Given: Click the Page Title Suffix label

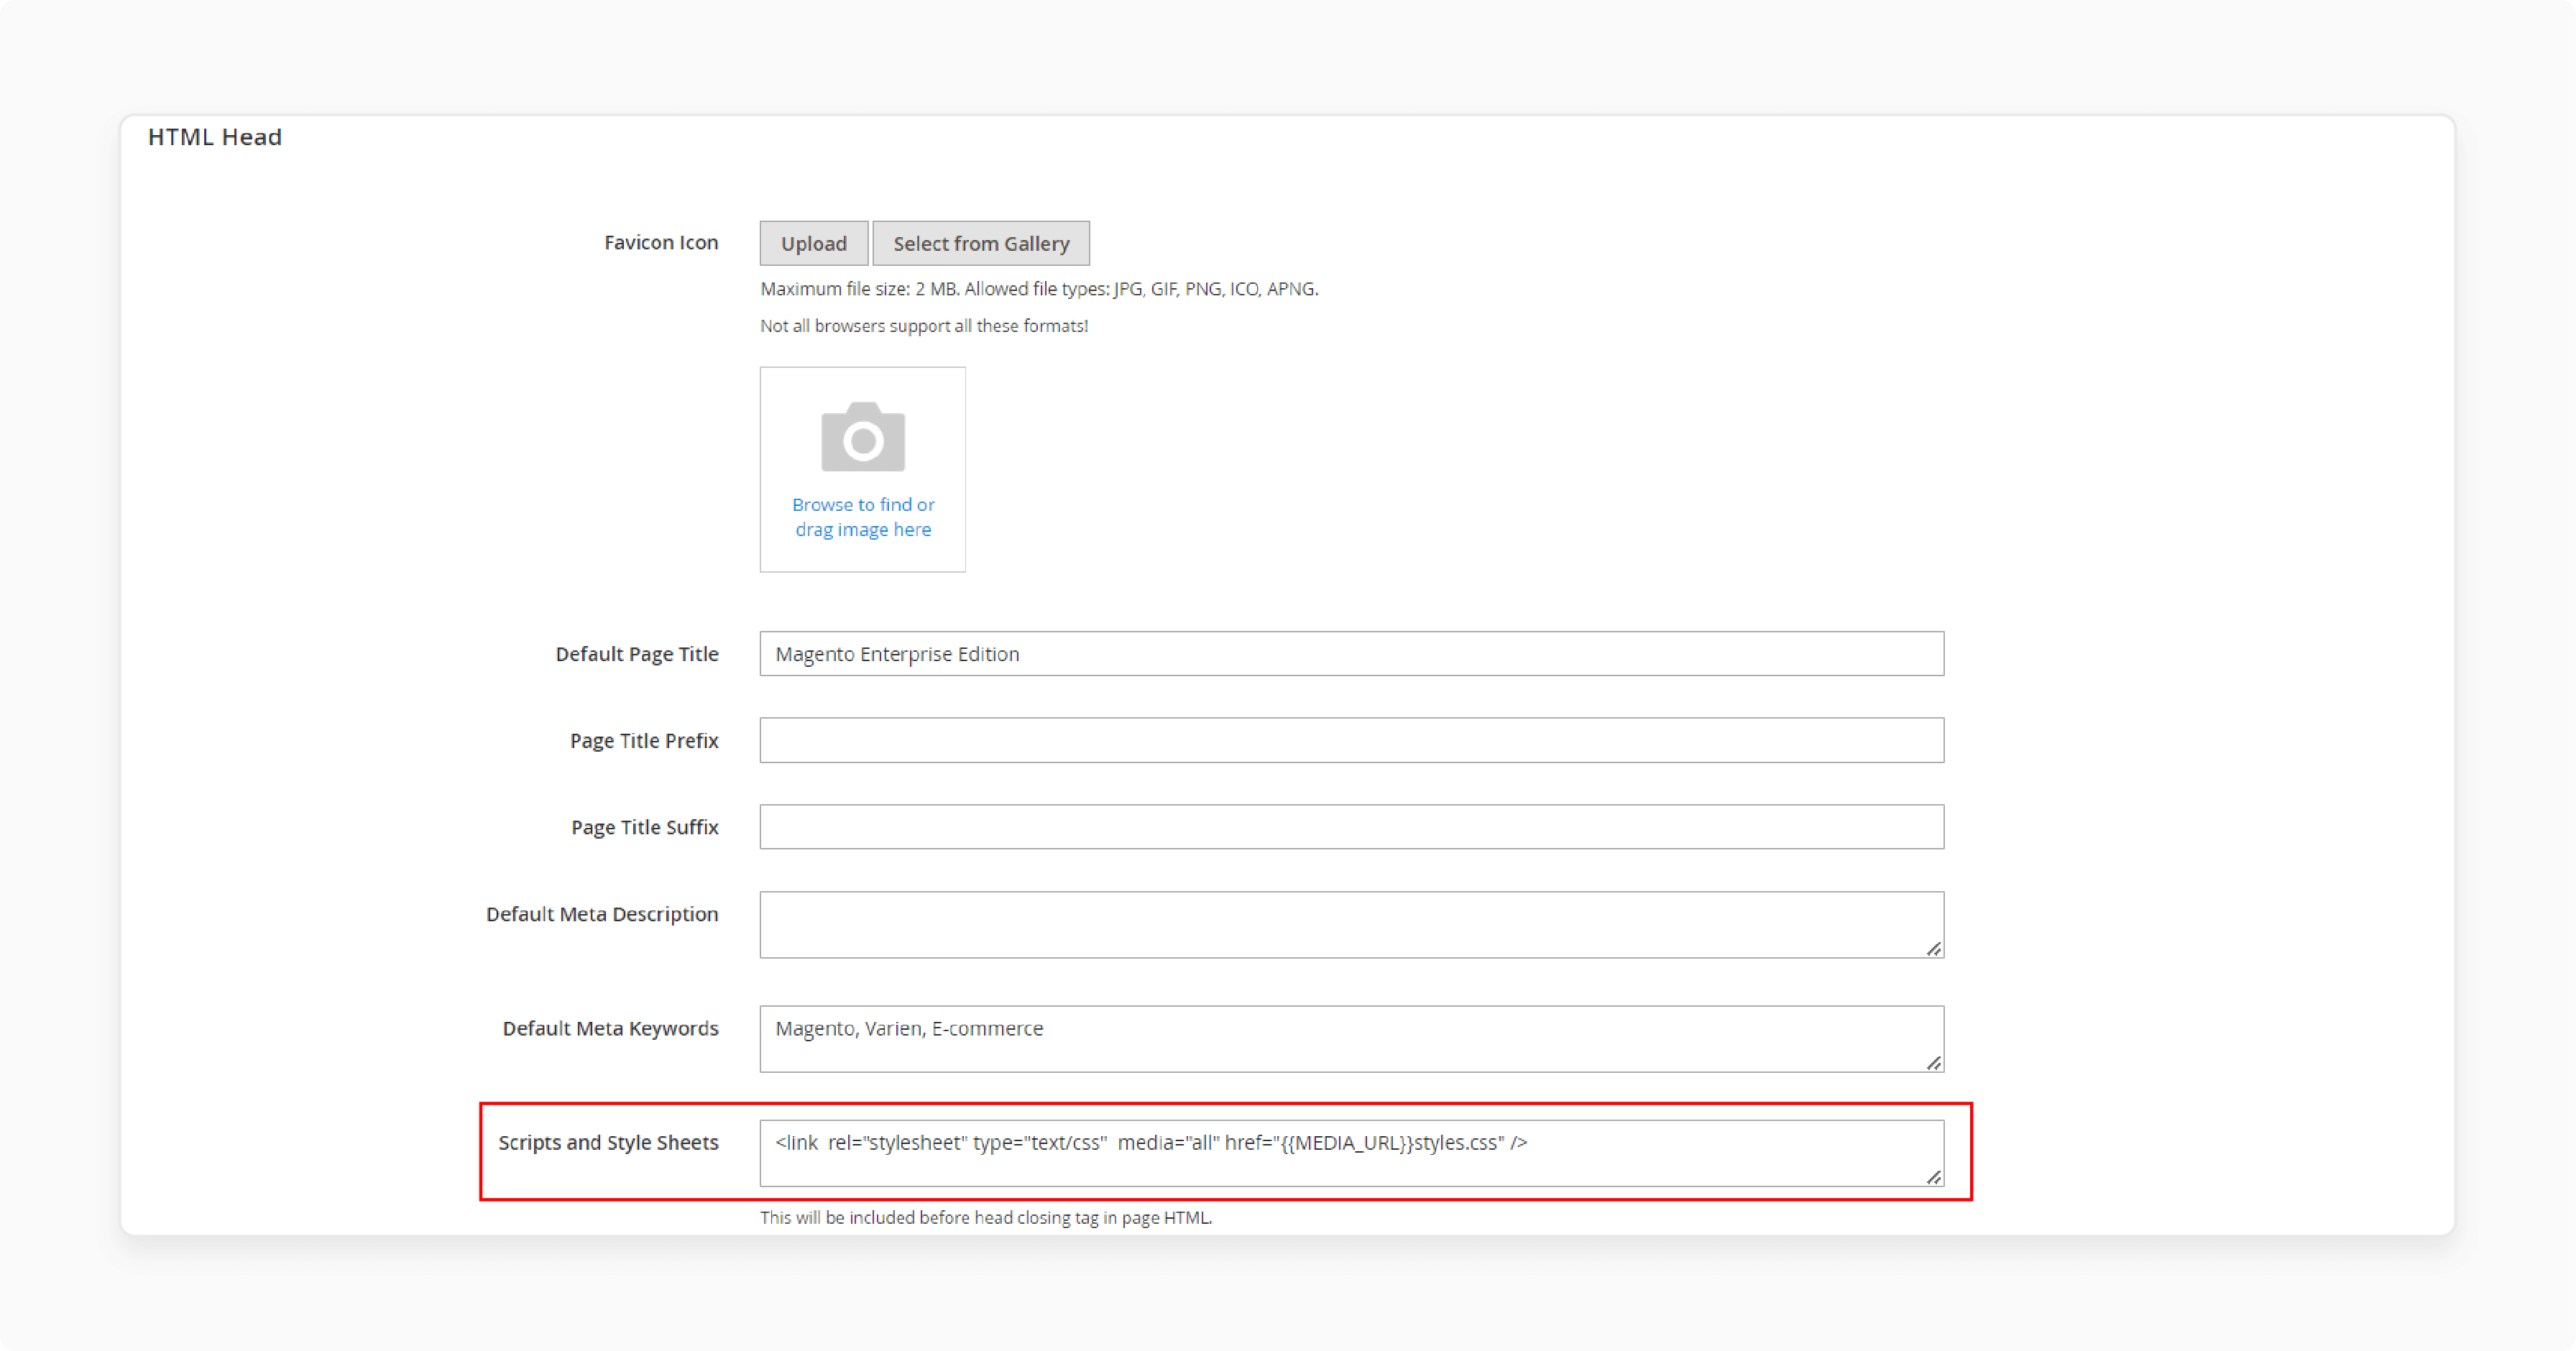Looking at the screenshot, I should (645, 827).
